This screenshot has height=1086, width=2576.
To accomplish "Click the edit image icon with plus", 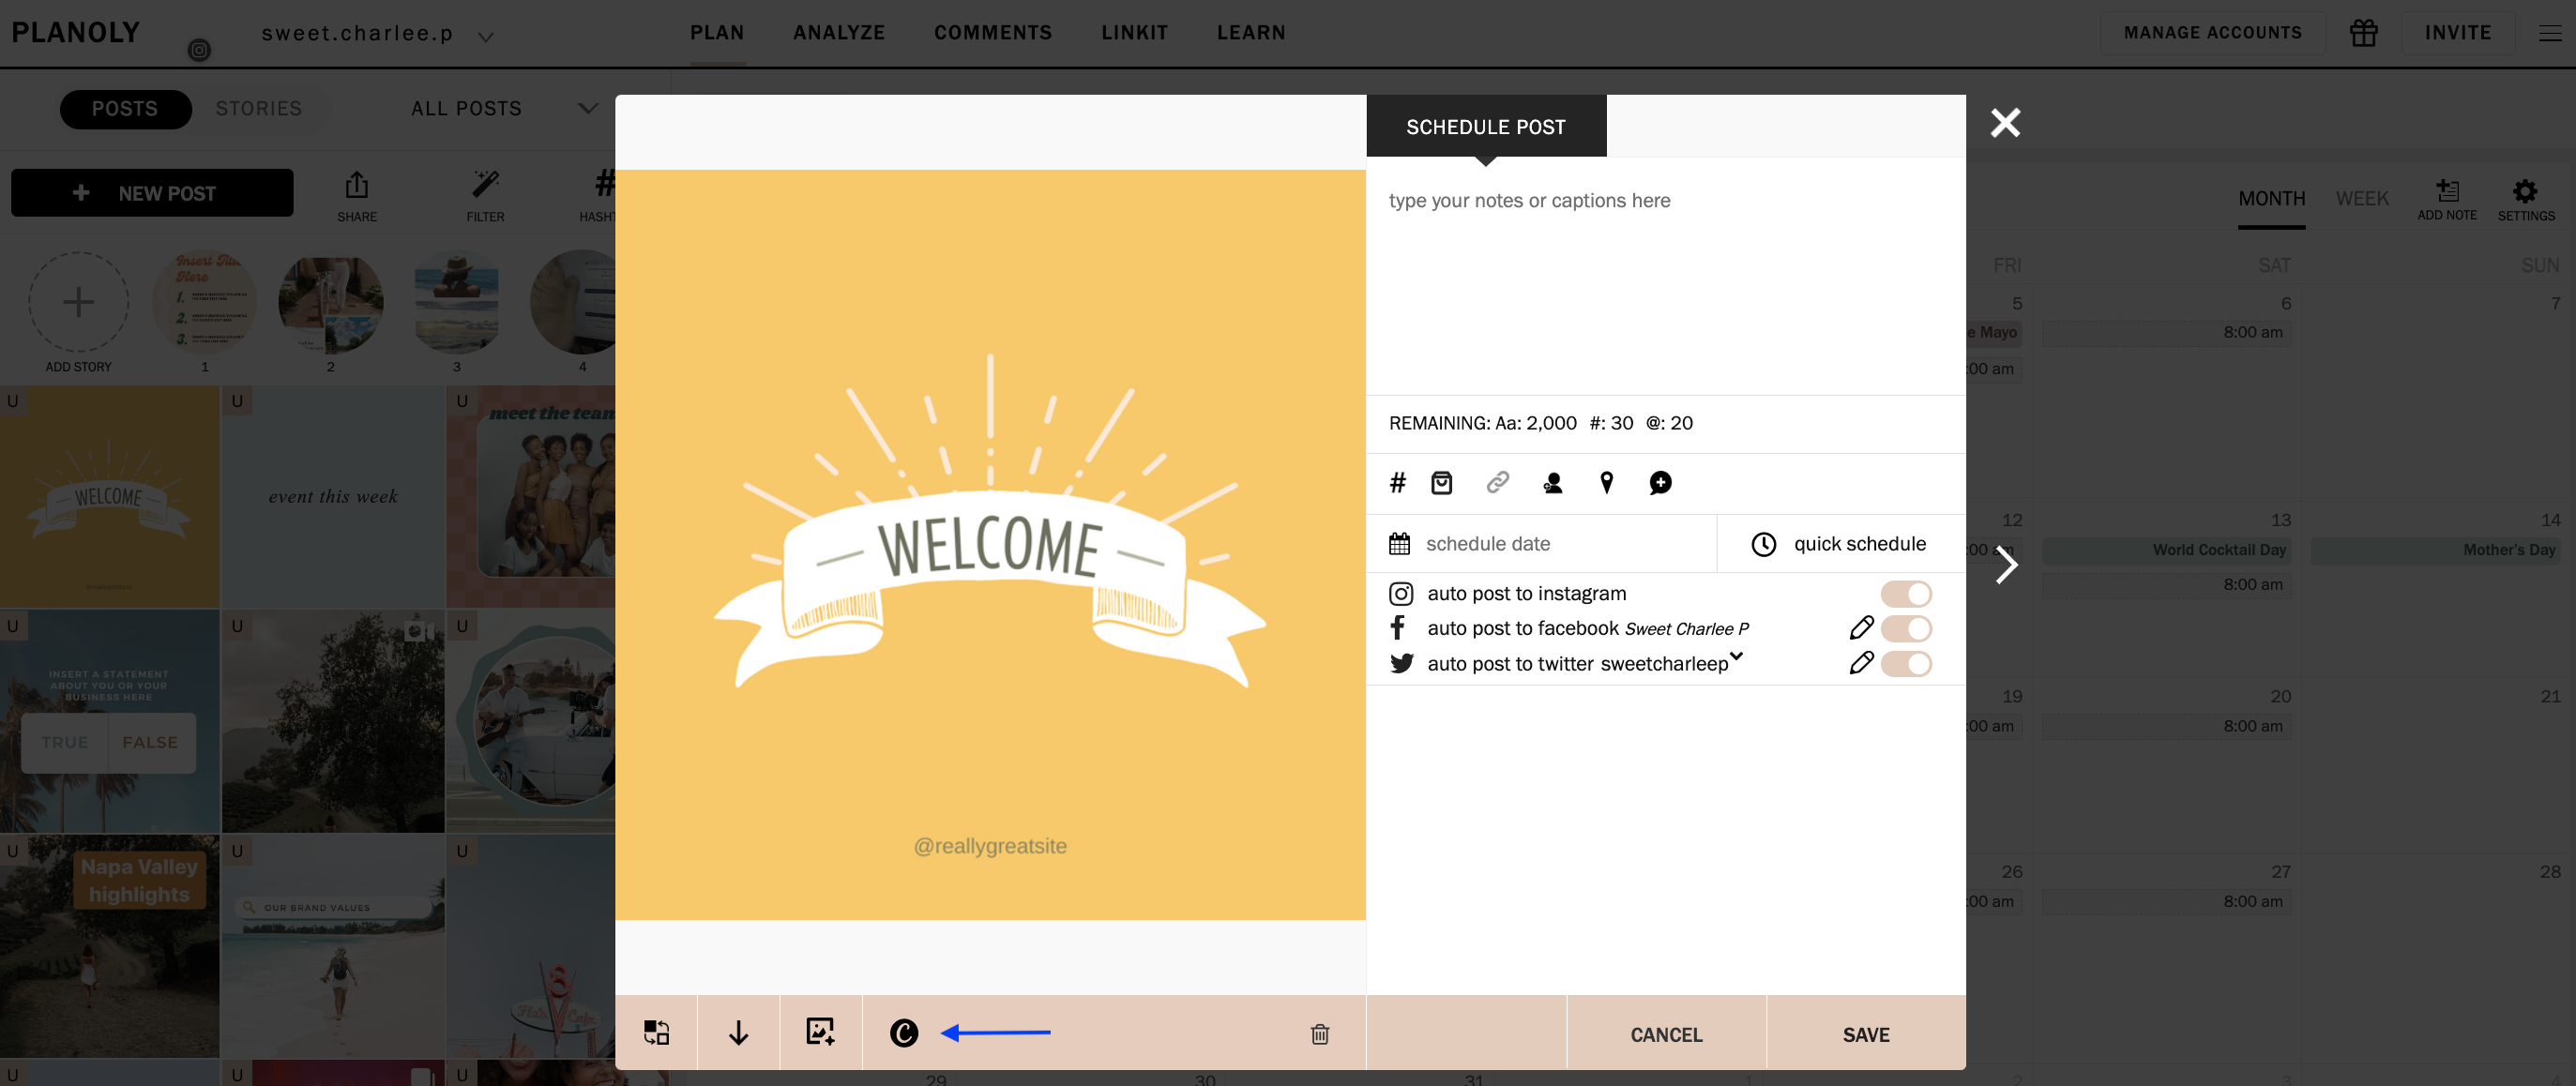I will point(820,1031).
